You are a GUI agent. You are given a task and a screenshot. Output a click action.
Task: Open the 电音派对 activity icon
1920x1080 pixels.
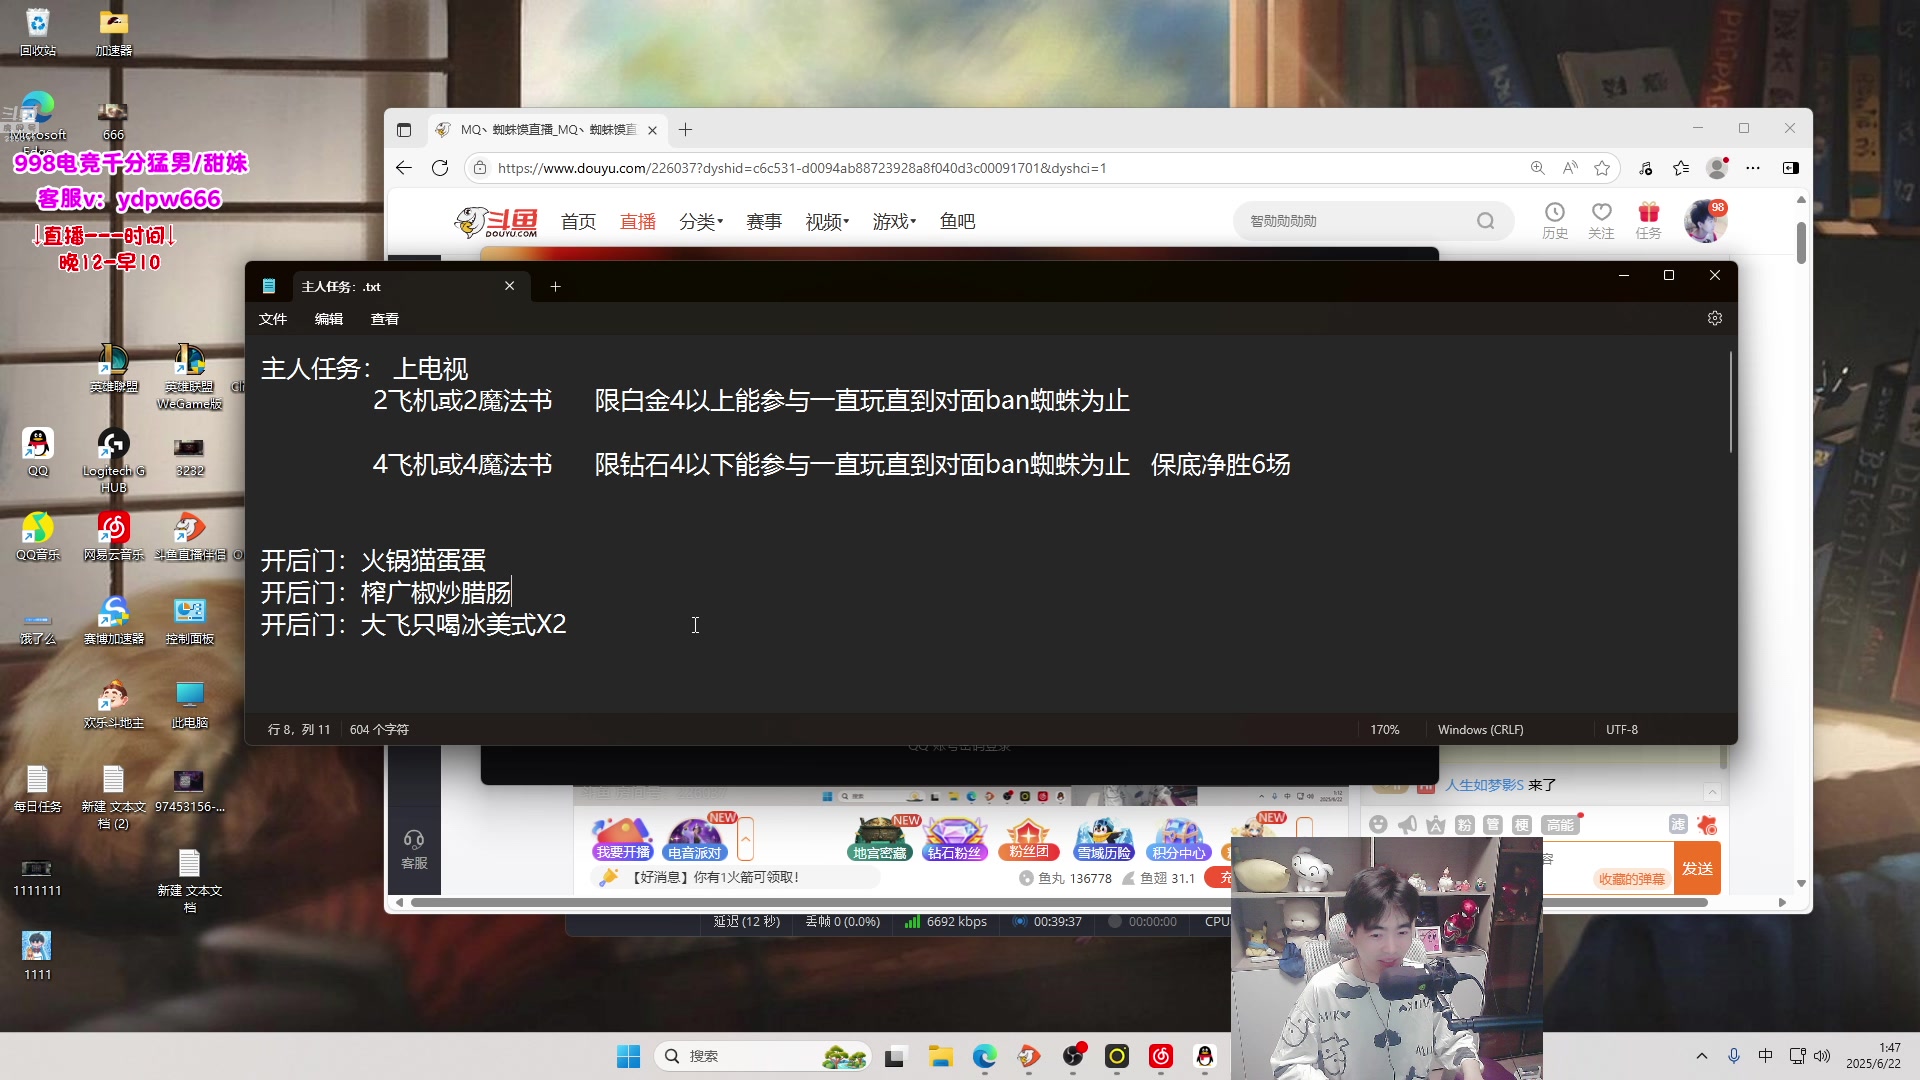click(695, 839)
